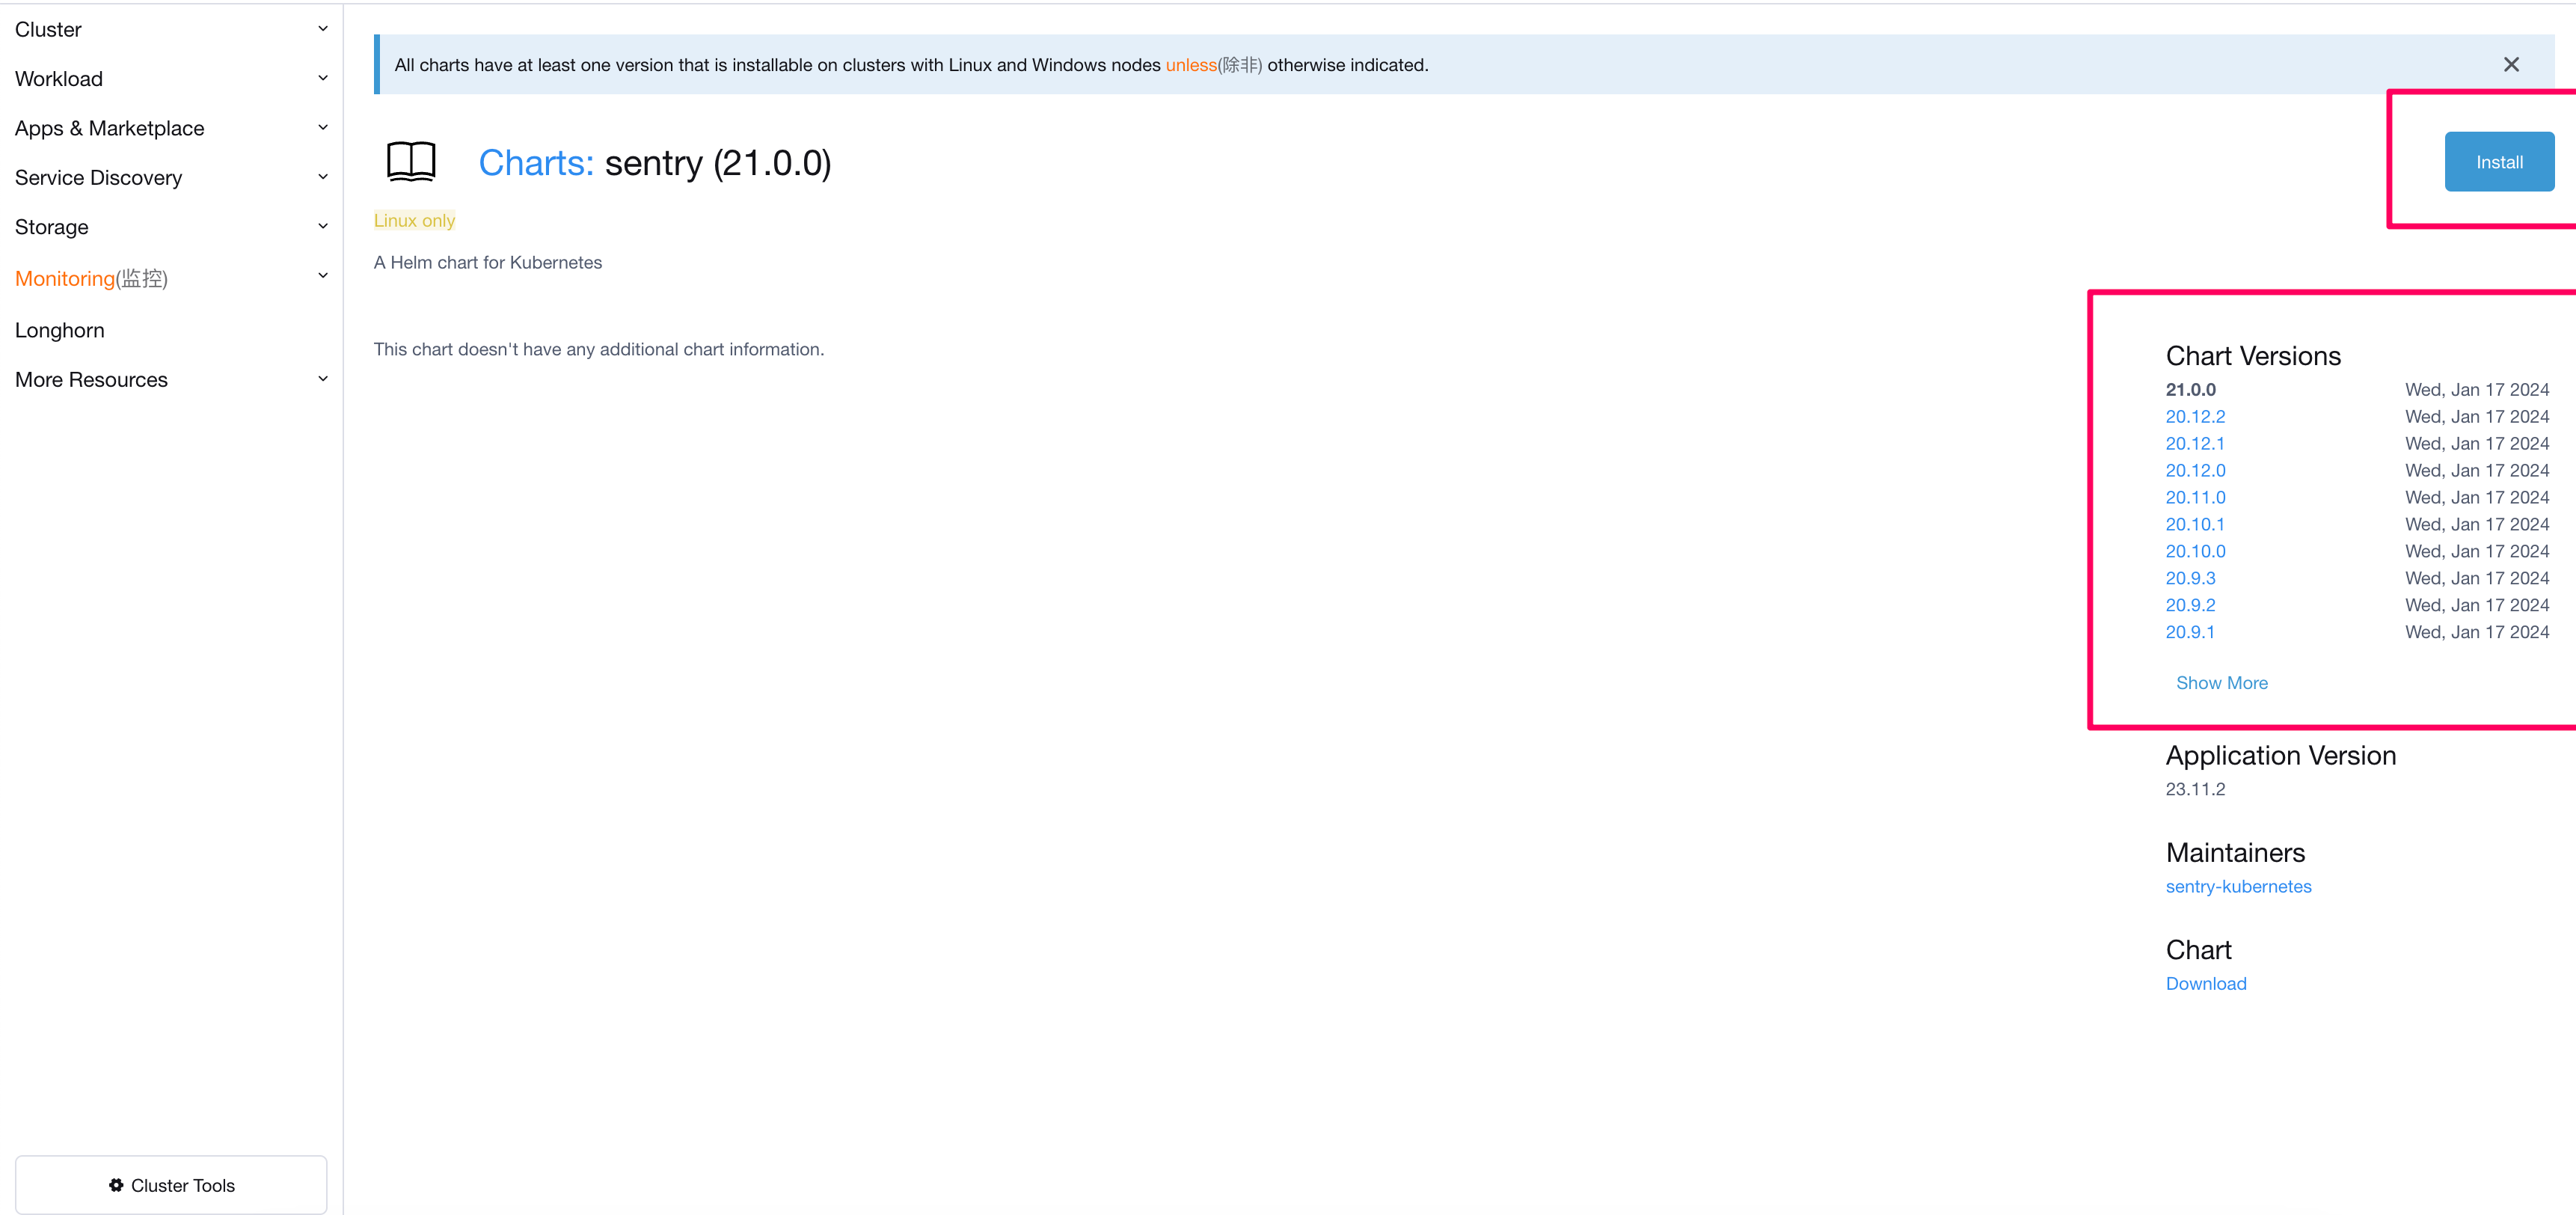This screenshot has height=1215, width=2576.
Task: Click the date beside version 20.9.1
Action: pos(2477,633)
